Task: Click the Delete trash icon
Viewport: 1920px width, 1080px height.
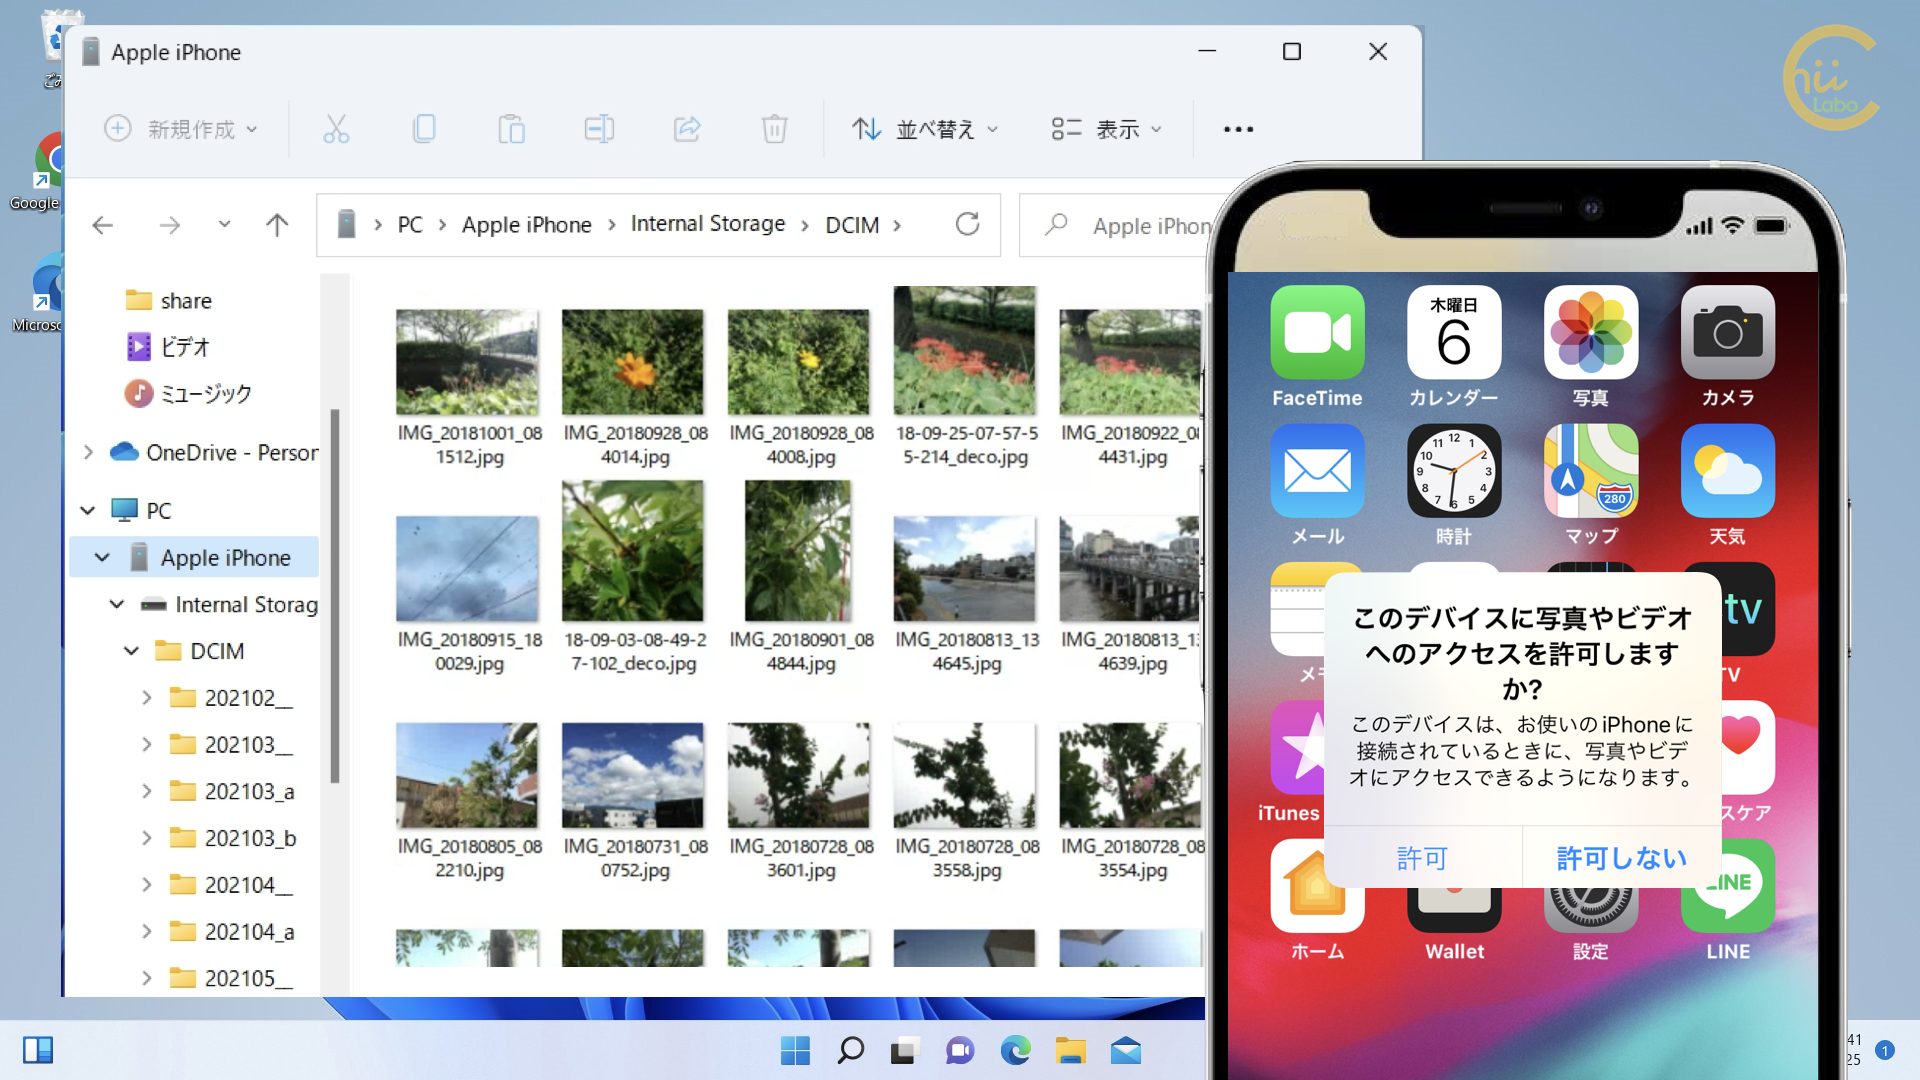Action: click(x=774, y=129)
